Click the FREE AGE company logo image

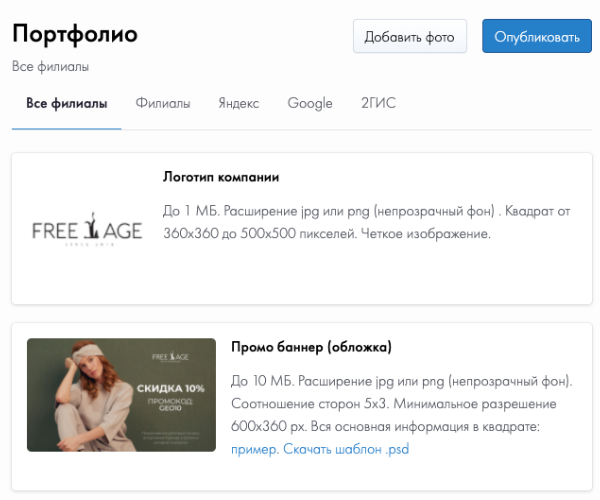tap(87, 230)
